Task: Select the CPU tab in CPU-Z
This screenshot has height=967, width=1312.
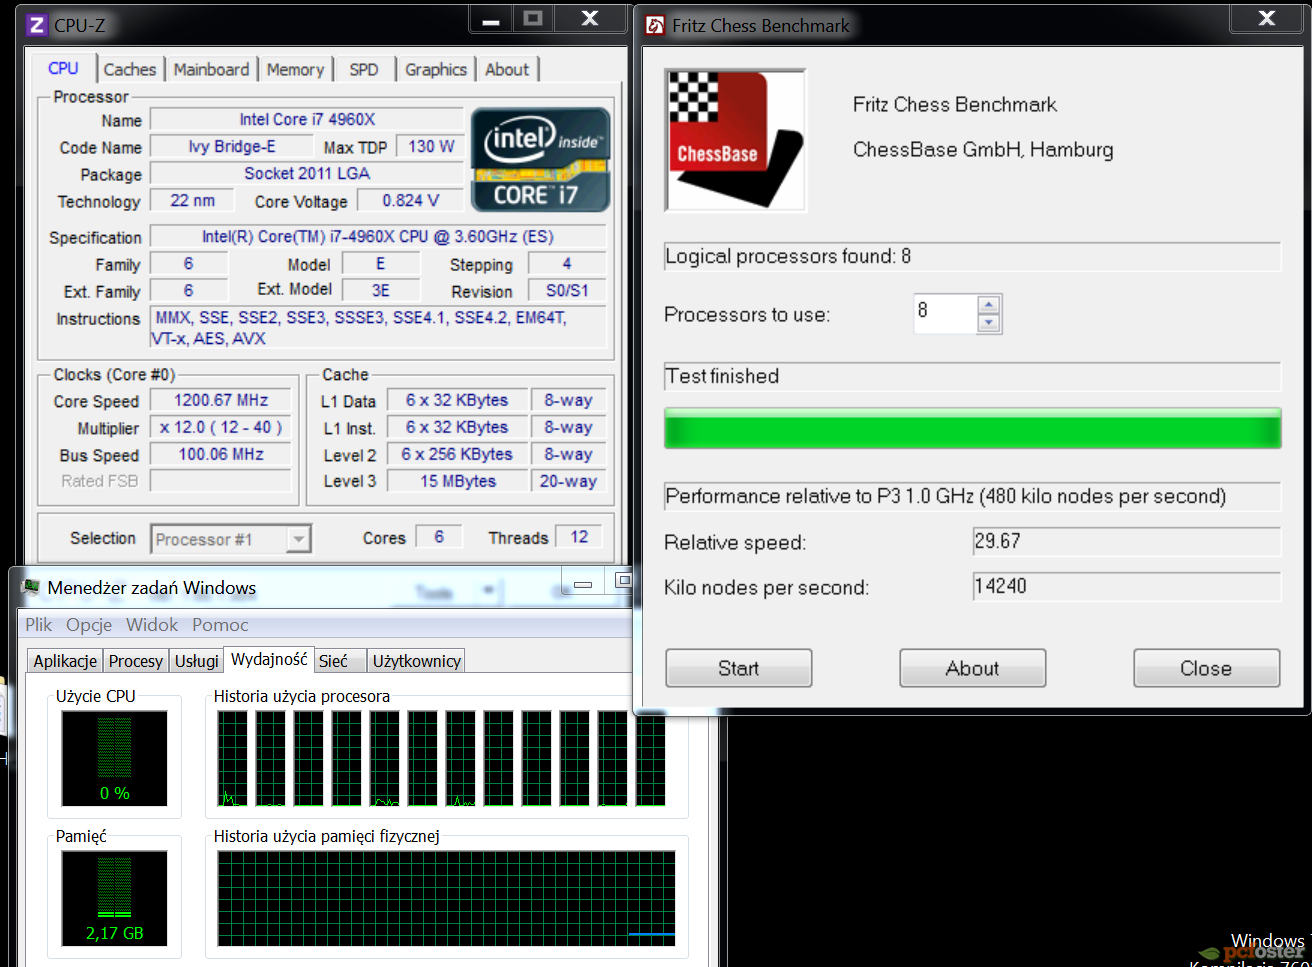Action: pyautogui.click(x=63, y=68)
